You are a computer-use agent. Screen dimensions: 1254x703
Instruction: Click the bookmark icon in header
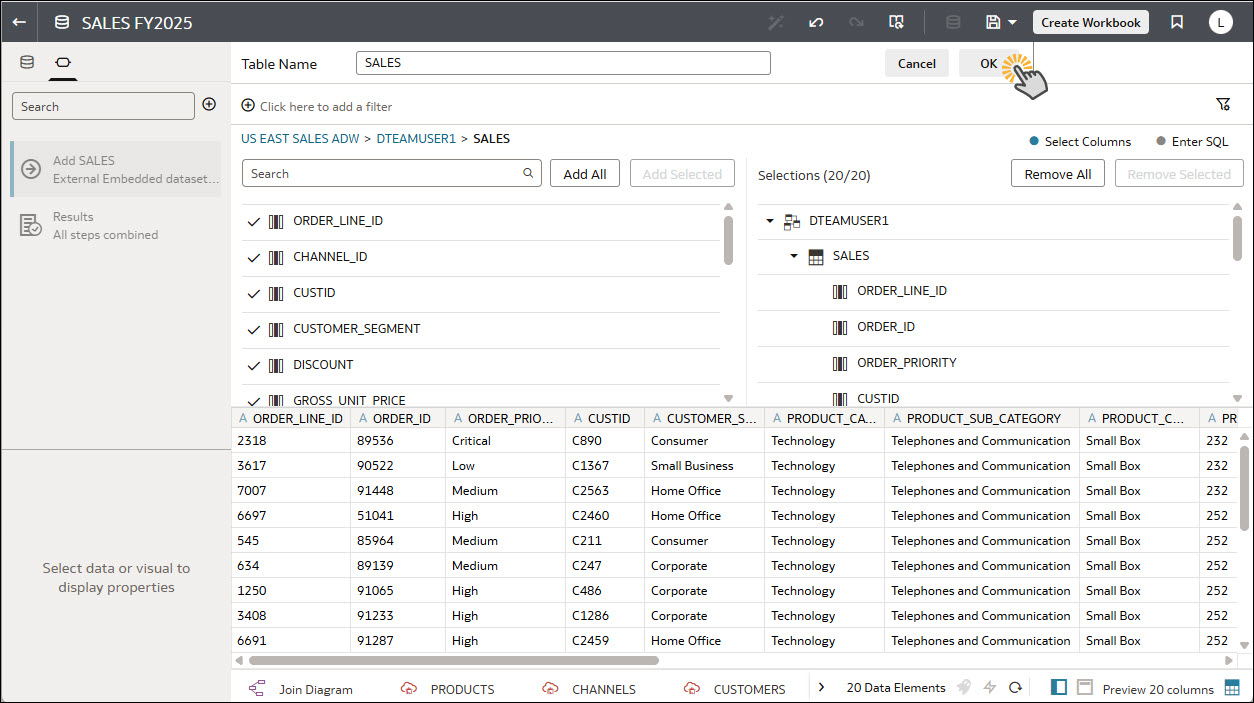(x=1177, y=22)
